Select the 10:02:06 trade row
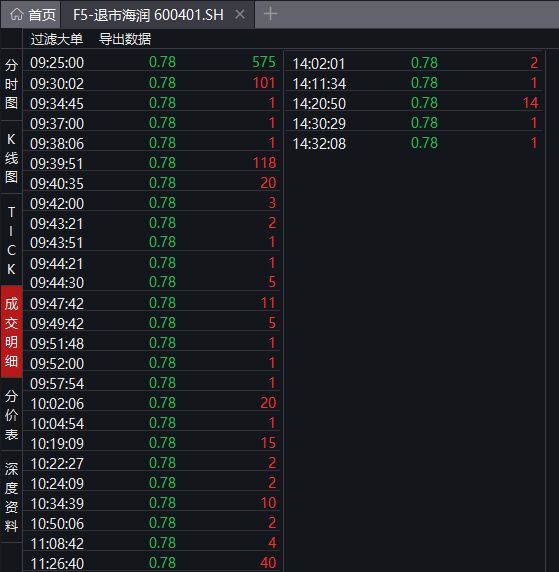This screenshot has height=572, width=559. [152, 403]
